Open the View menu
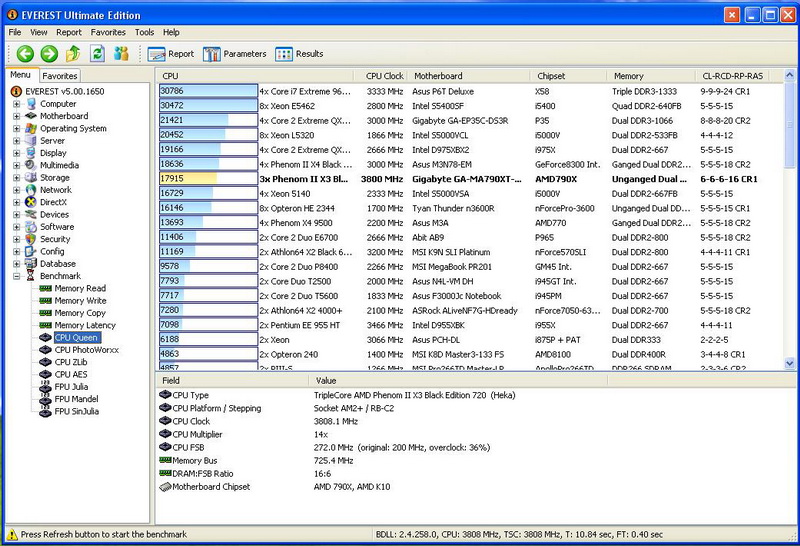 click(39, 32)
